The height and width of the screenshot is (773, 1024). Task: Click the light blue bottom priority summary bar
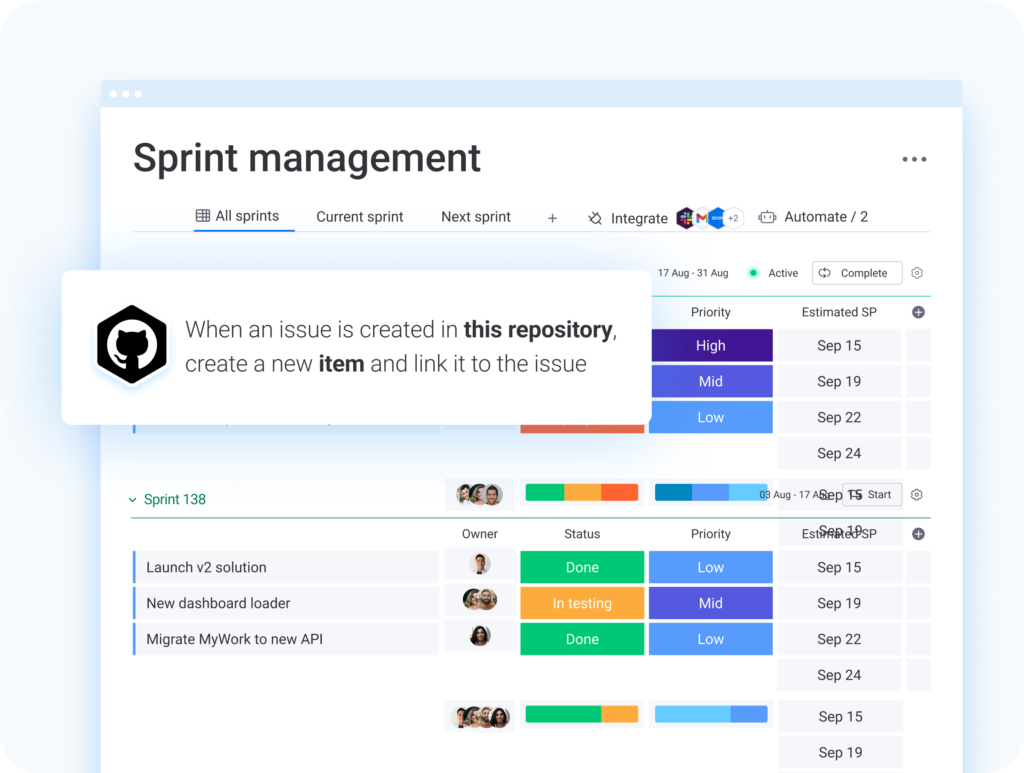coord(711,714)
